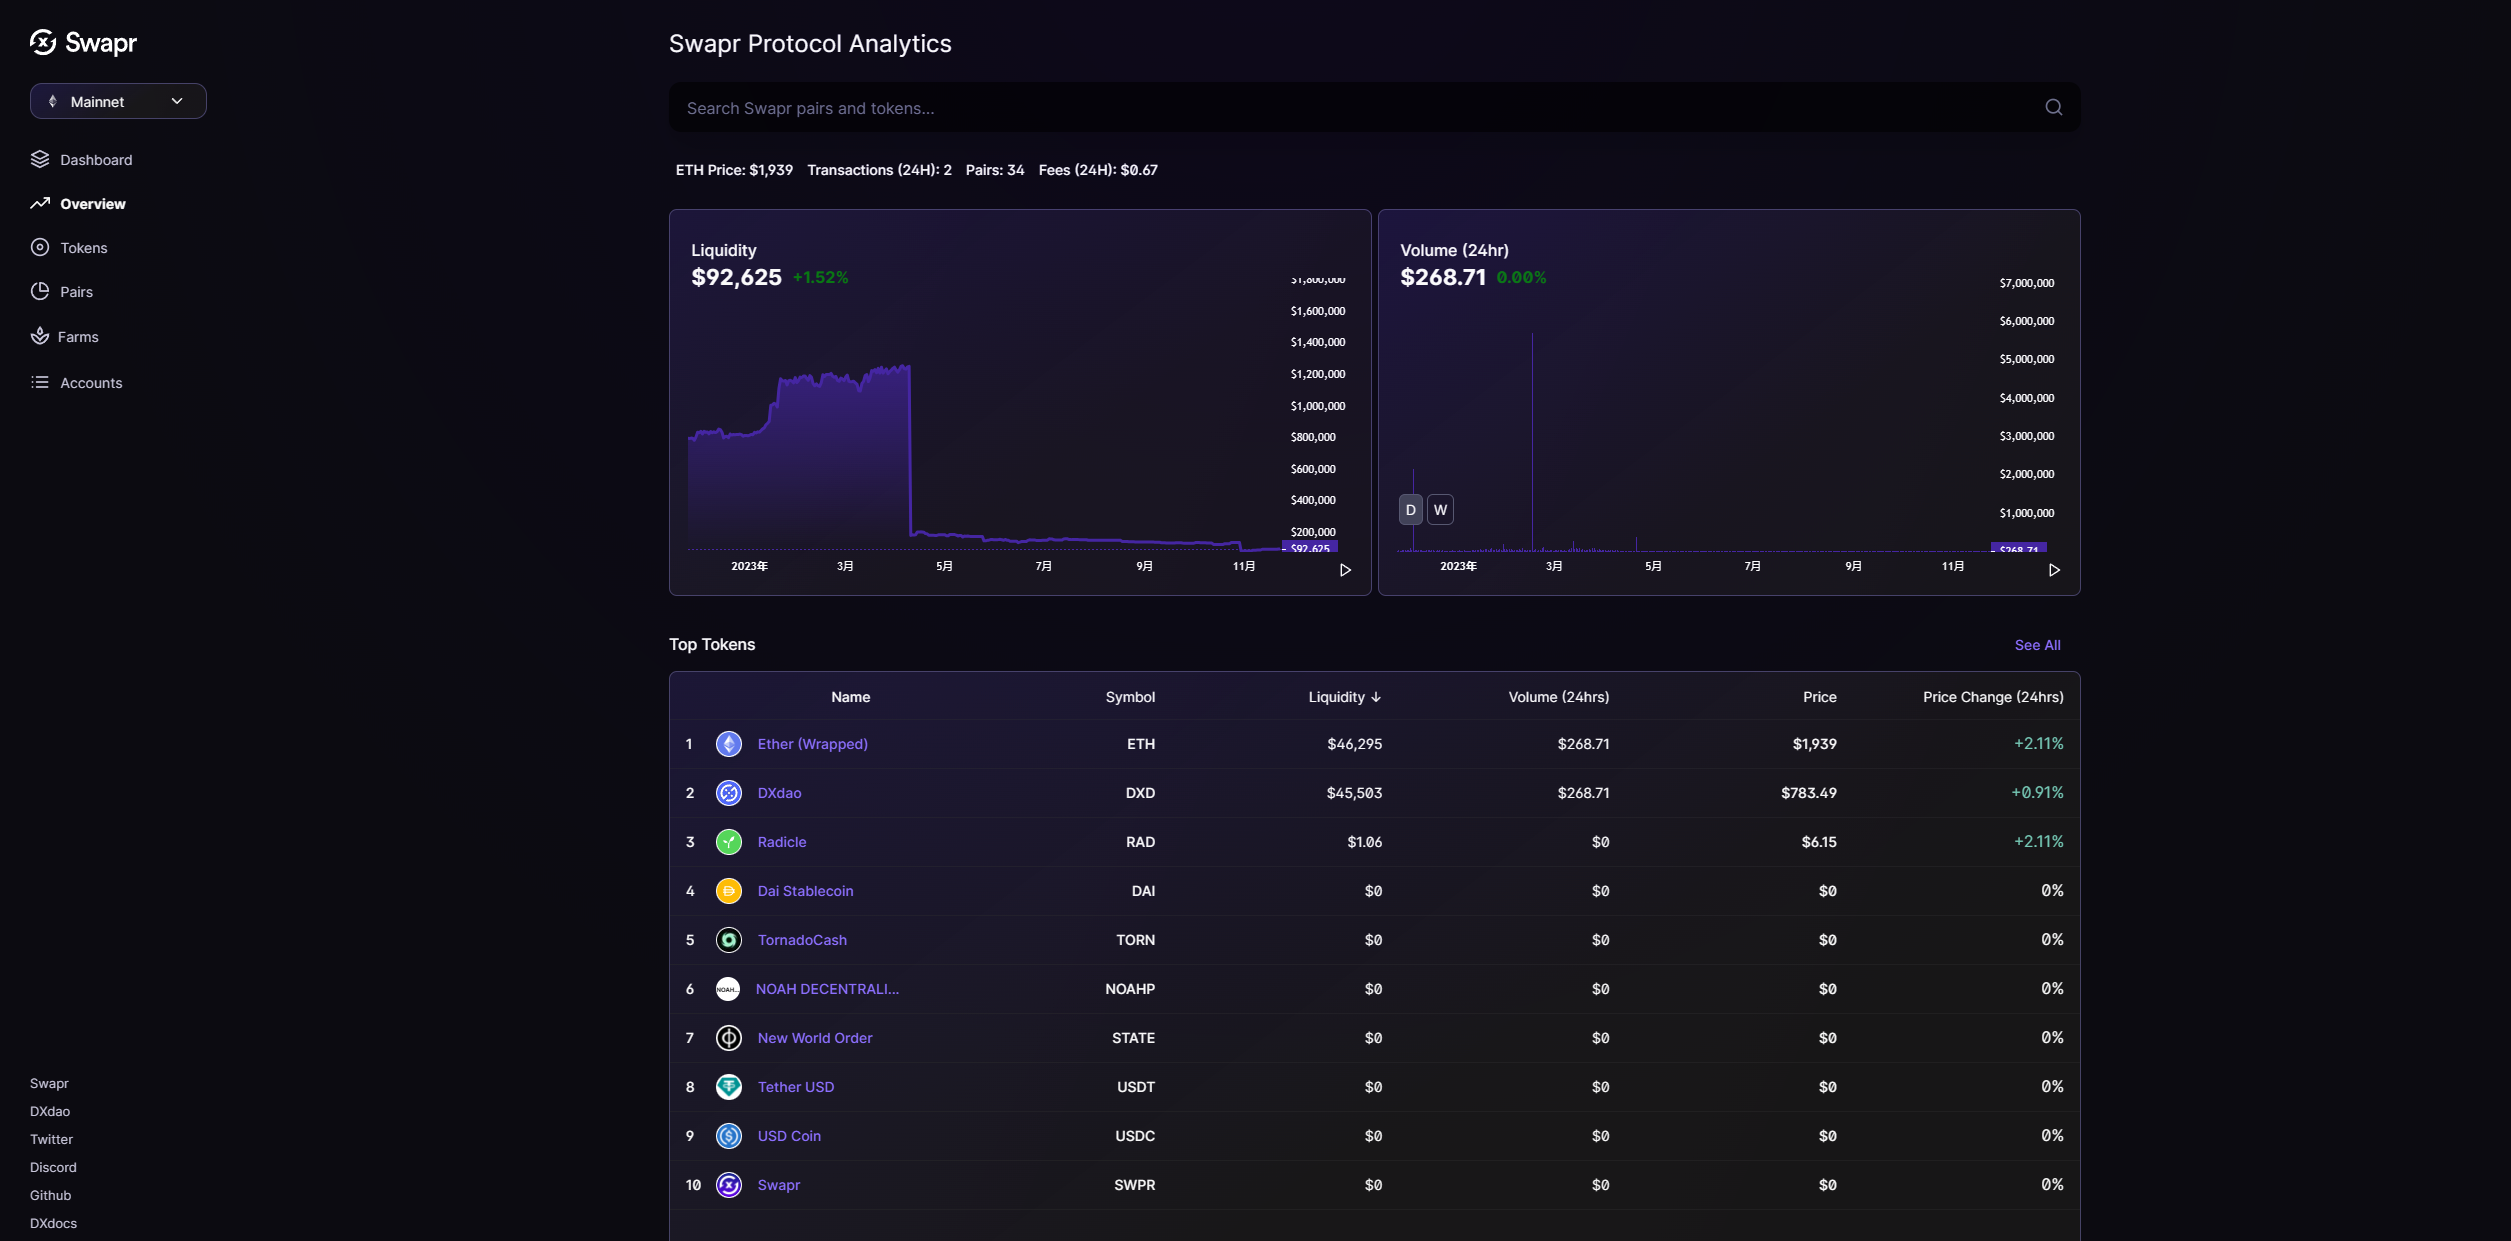Image resolution: width=2511 pixels, height=1241 pixels.
Task: Switch Volume chart to weekly (W)
Action: (x=1440, y=510)
